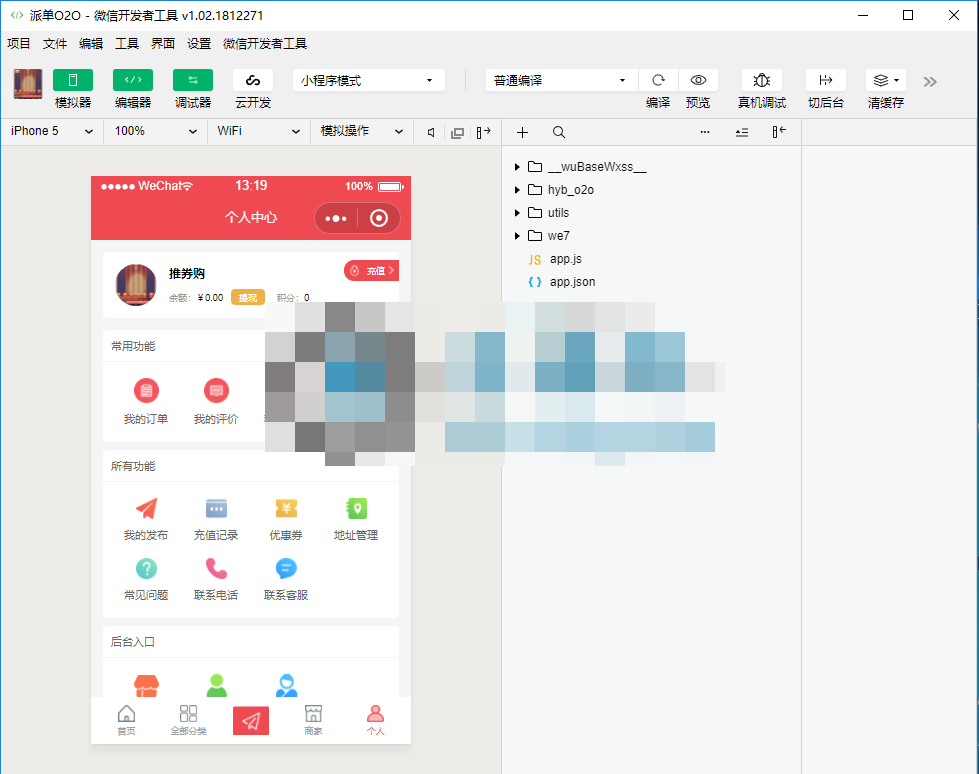The image size is (979, 774).
Task: Open the 模拟操作 dropdown
Action: [x=362, y=131]
